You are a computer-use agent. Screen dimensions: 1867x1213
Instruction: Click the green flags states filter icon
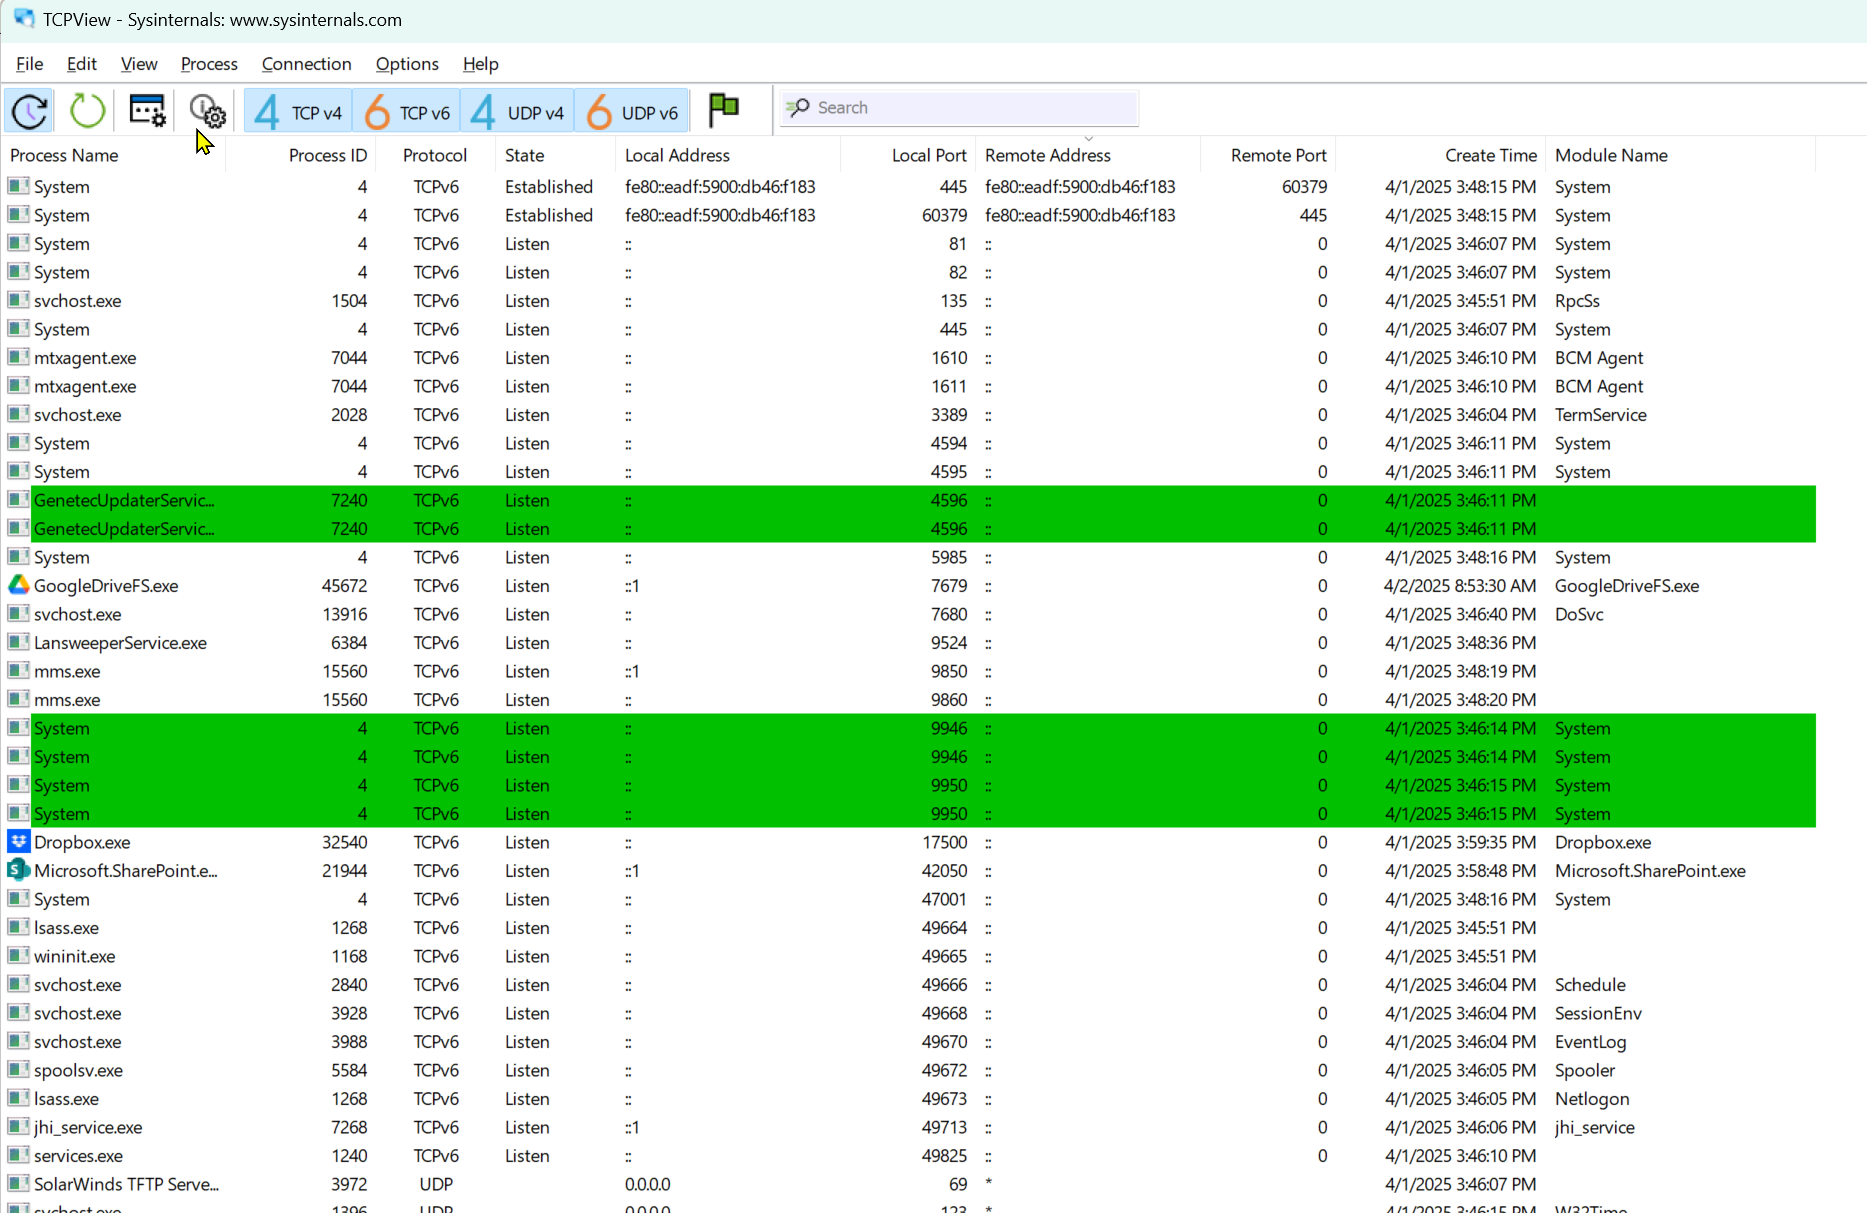coord(723,108)
